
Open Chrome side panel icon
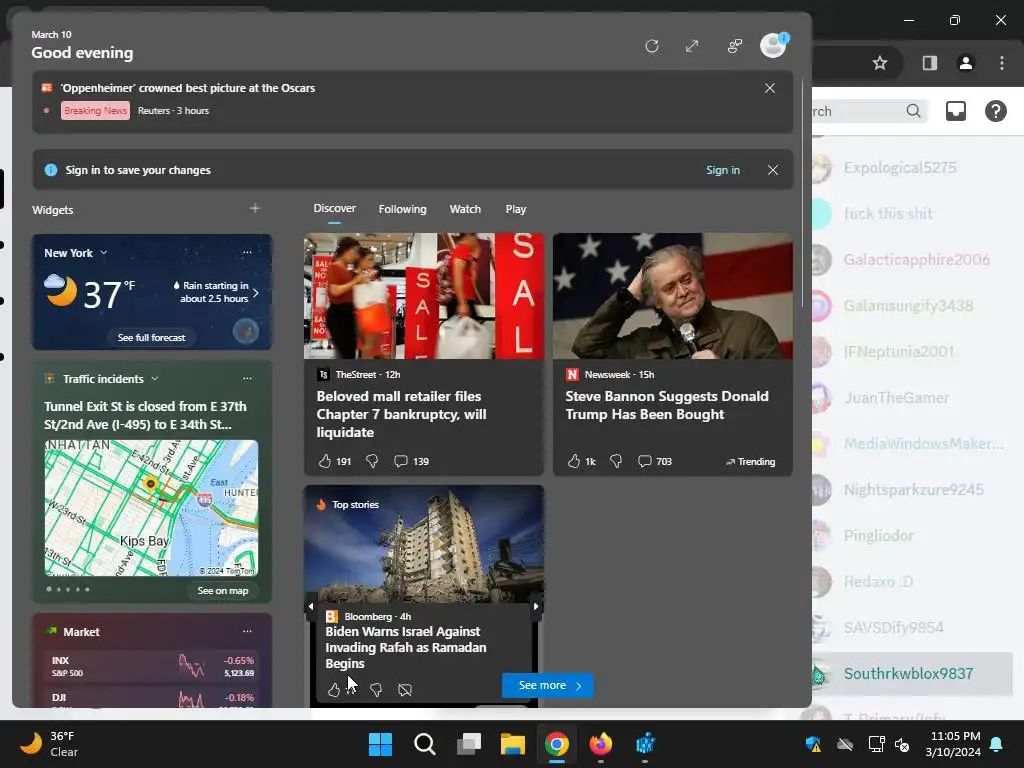(x=929, y=63)
